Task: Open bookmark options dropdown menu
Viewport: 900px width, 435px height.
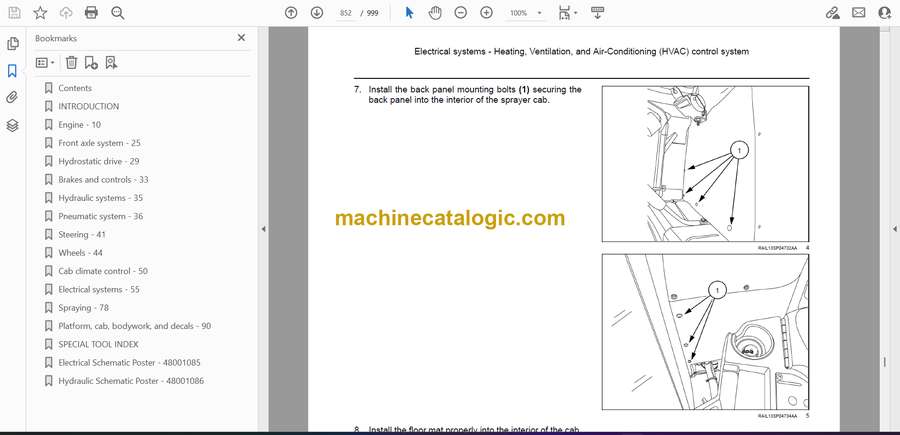Action: [x=45, y=62]
